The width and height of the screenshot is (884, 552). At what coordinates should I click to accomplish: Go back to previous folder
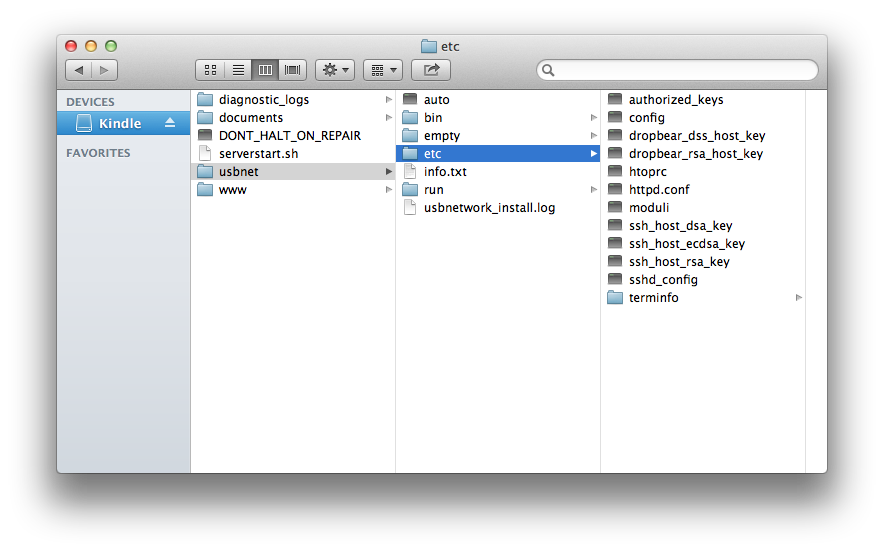click(78, 70)
